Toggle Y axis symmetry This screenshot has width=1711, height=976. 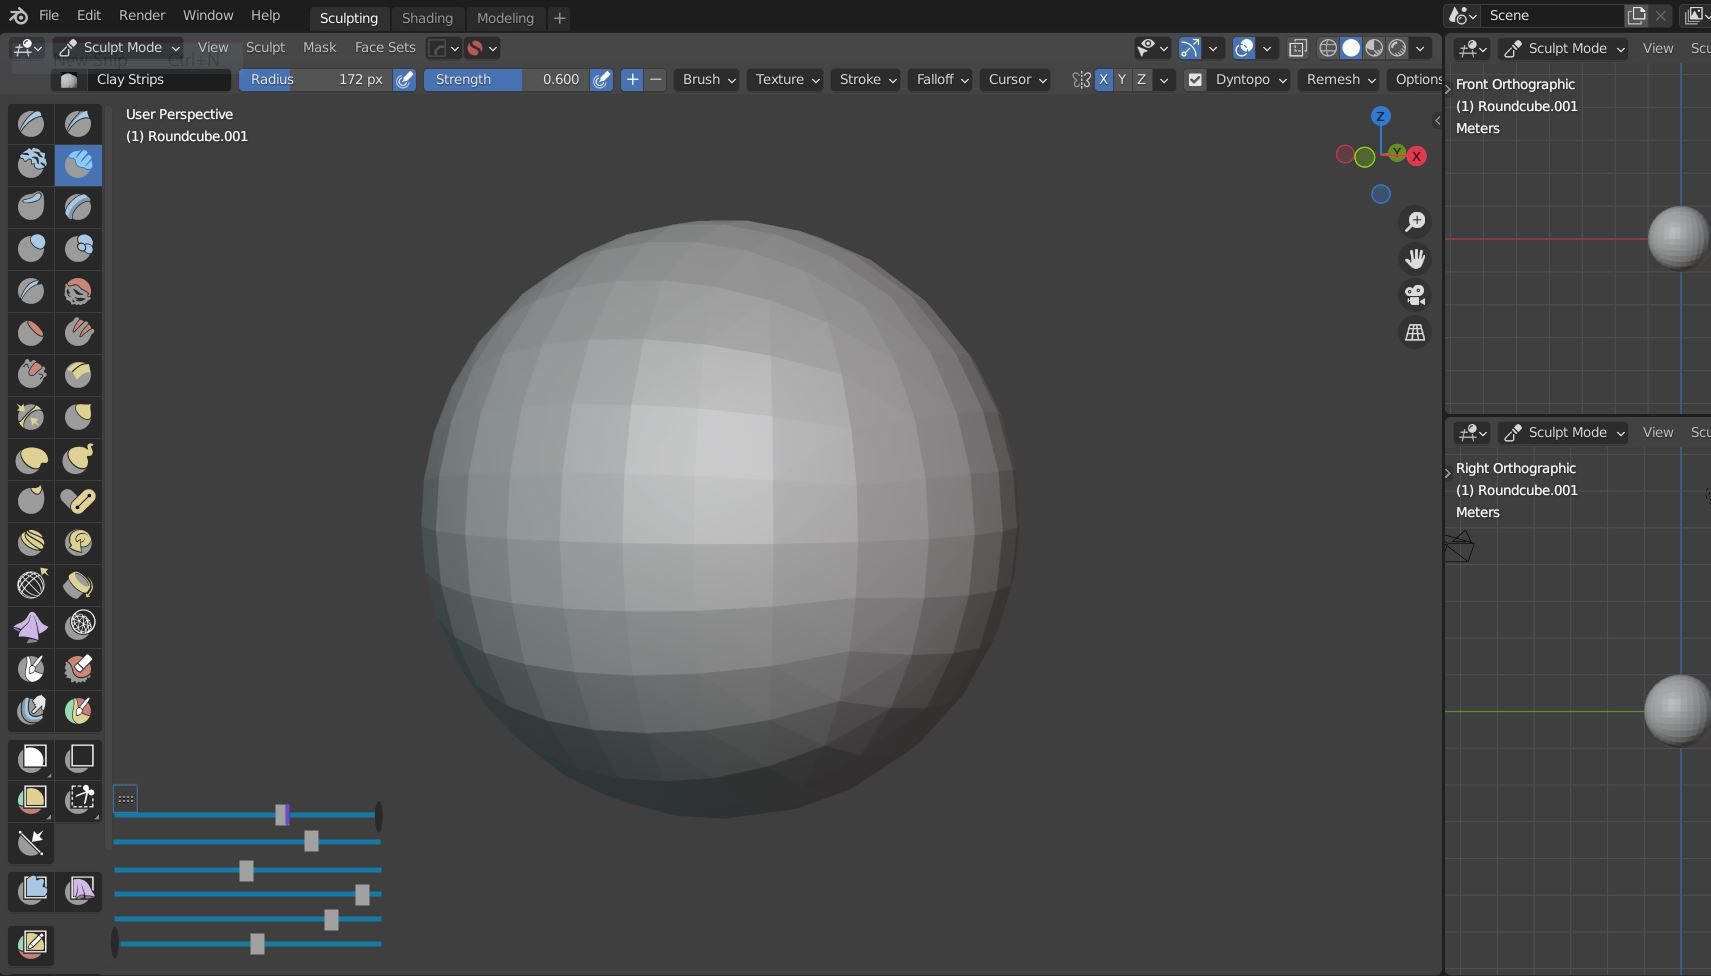[x=1122, y=79]
